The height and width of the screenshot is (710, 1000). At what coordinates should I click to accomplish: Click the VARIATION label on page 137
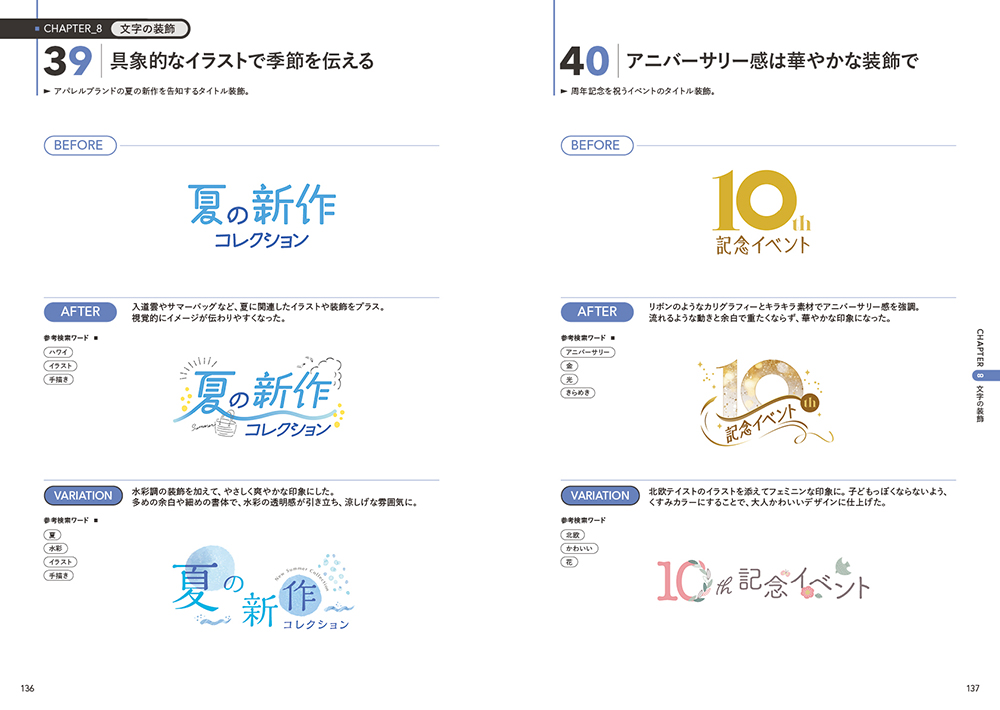click(599, 495)
